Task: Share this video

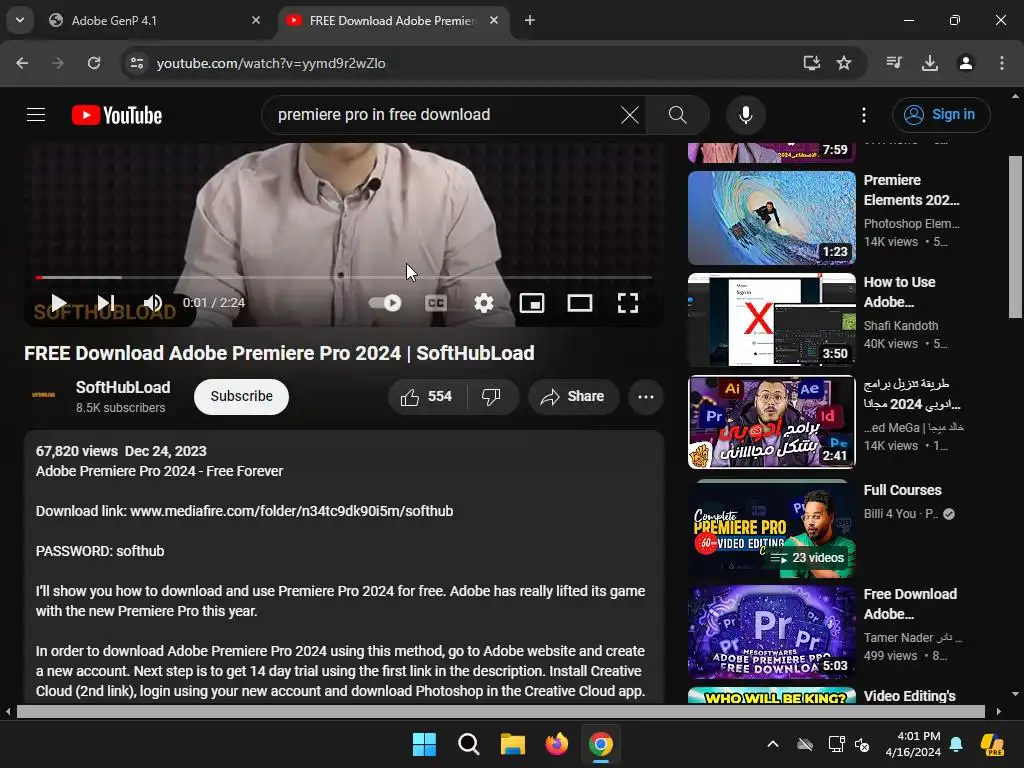Action: coord(573,396)
